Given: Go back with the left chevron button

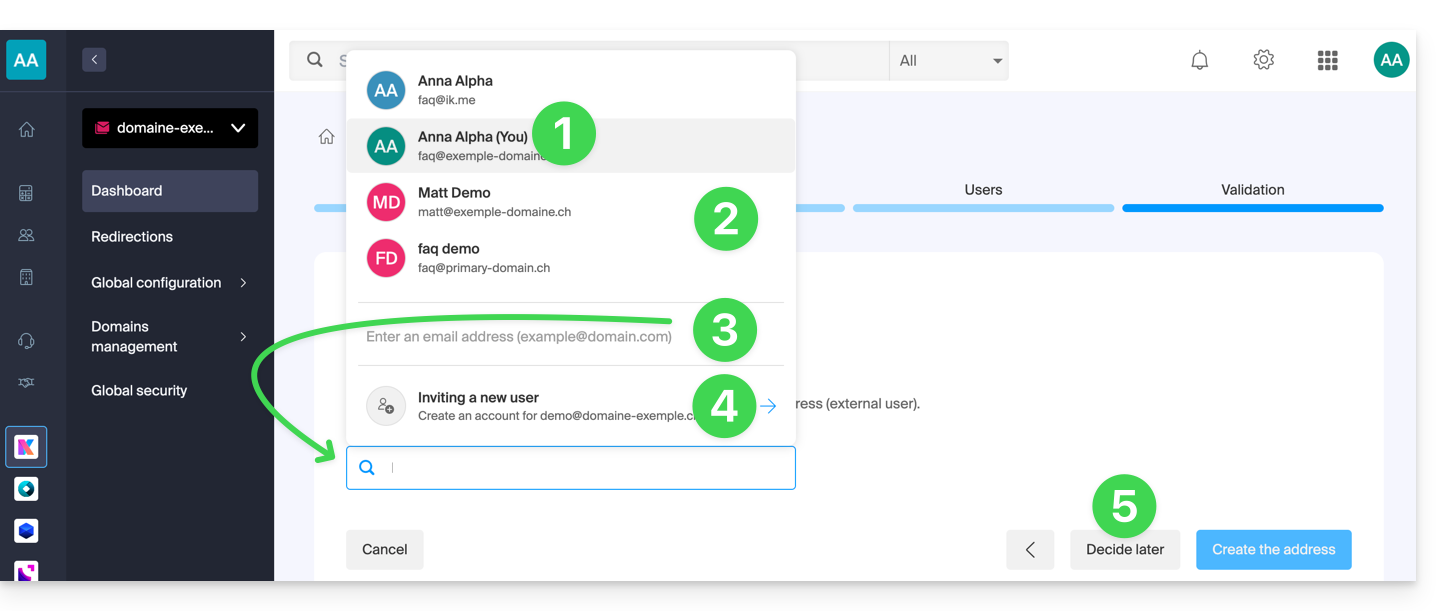Looking at the screenshot, I should coord(1030,550).
